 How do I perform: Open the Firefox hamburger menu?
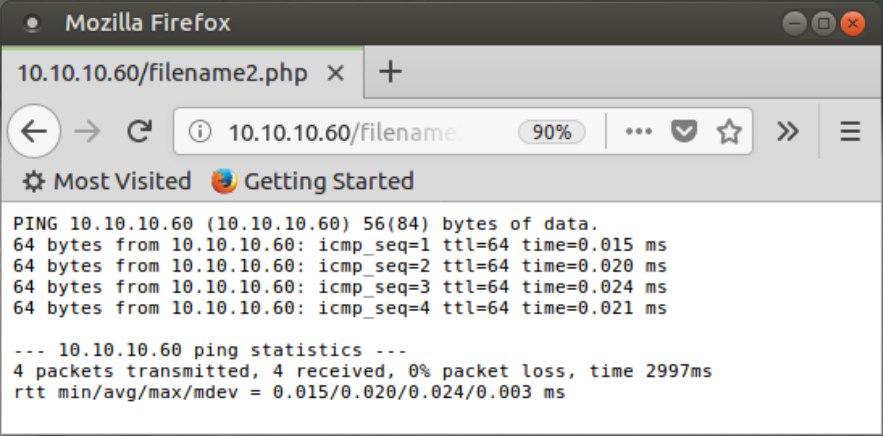(x=850, y=132)
